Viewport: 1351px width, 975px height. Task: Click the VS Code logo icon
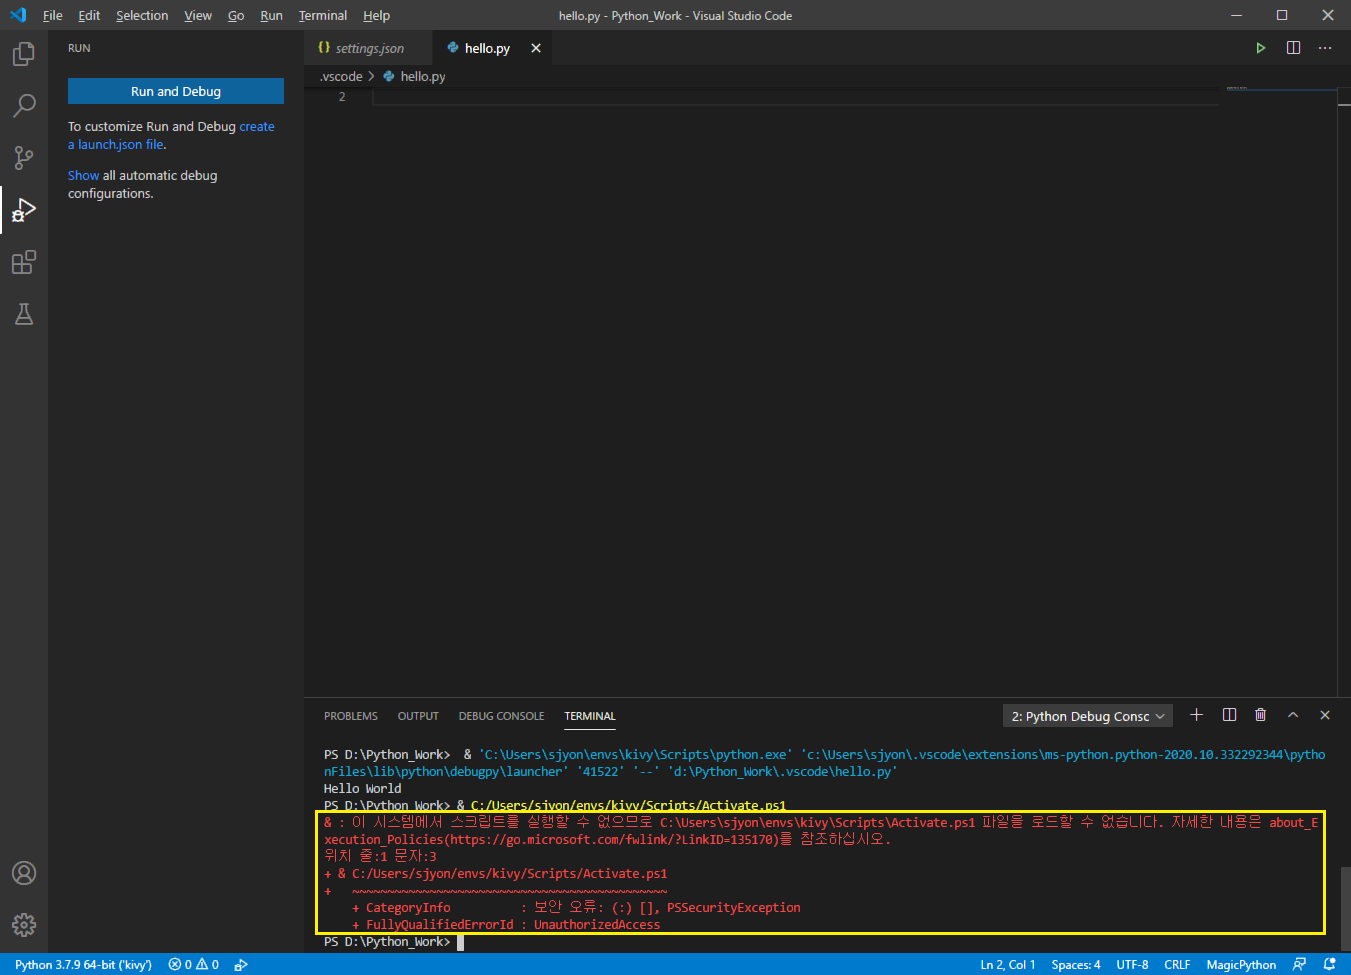[18, 15]
